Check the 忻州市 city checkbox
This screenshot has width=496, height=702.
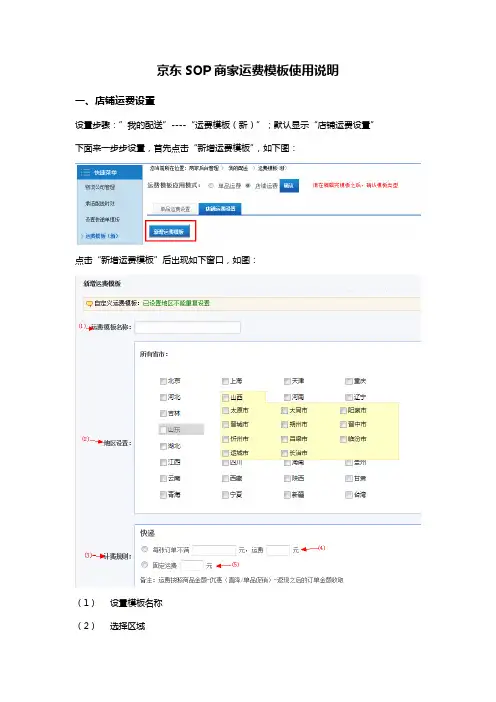pos(226,439)
